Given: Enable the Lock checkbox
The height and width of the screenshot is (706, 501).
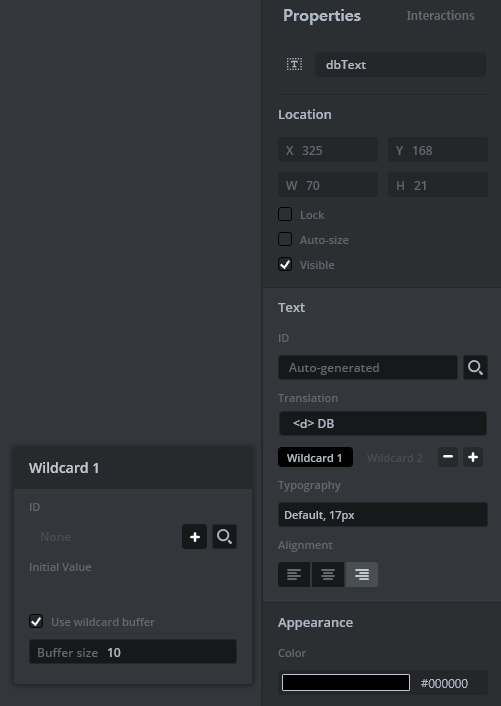Looking at the screenshot, I should pyautogui.click(x=285, y=214).
